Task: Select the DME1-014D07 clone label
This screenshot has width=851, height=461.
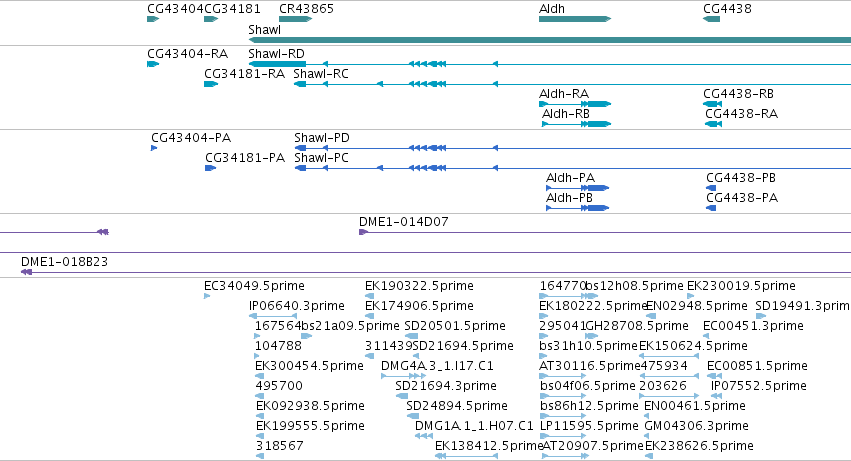Action: (404, 222)
